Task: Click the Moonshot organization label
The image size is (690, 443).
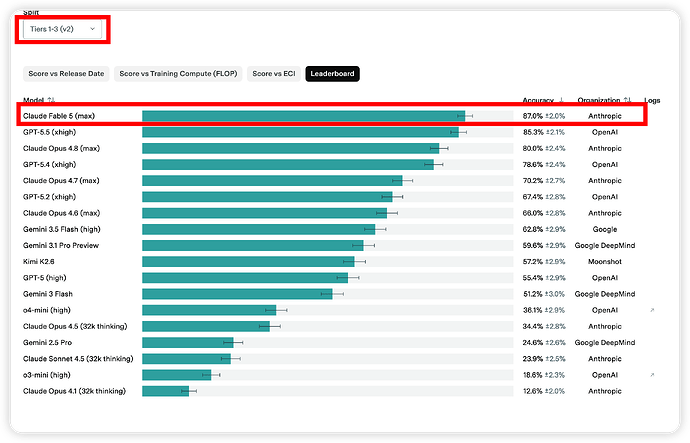Action: [605, 262]
